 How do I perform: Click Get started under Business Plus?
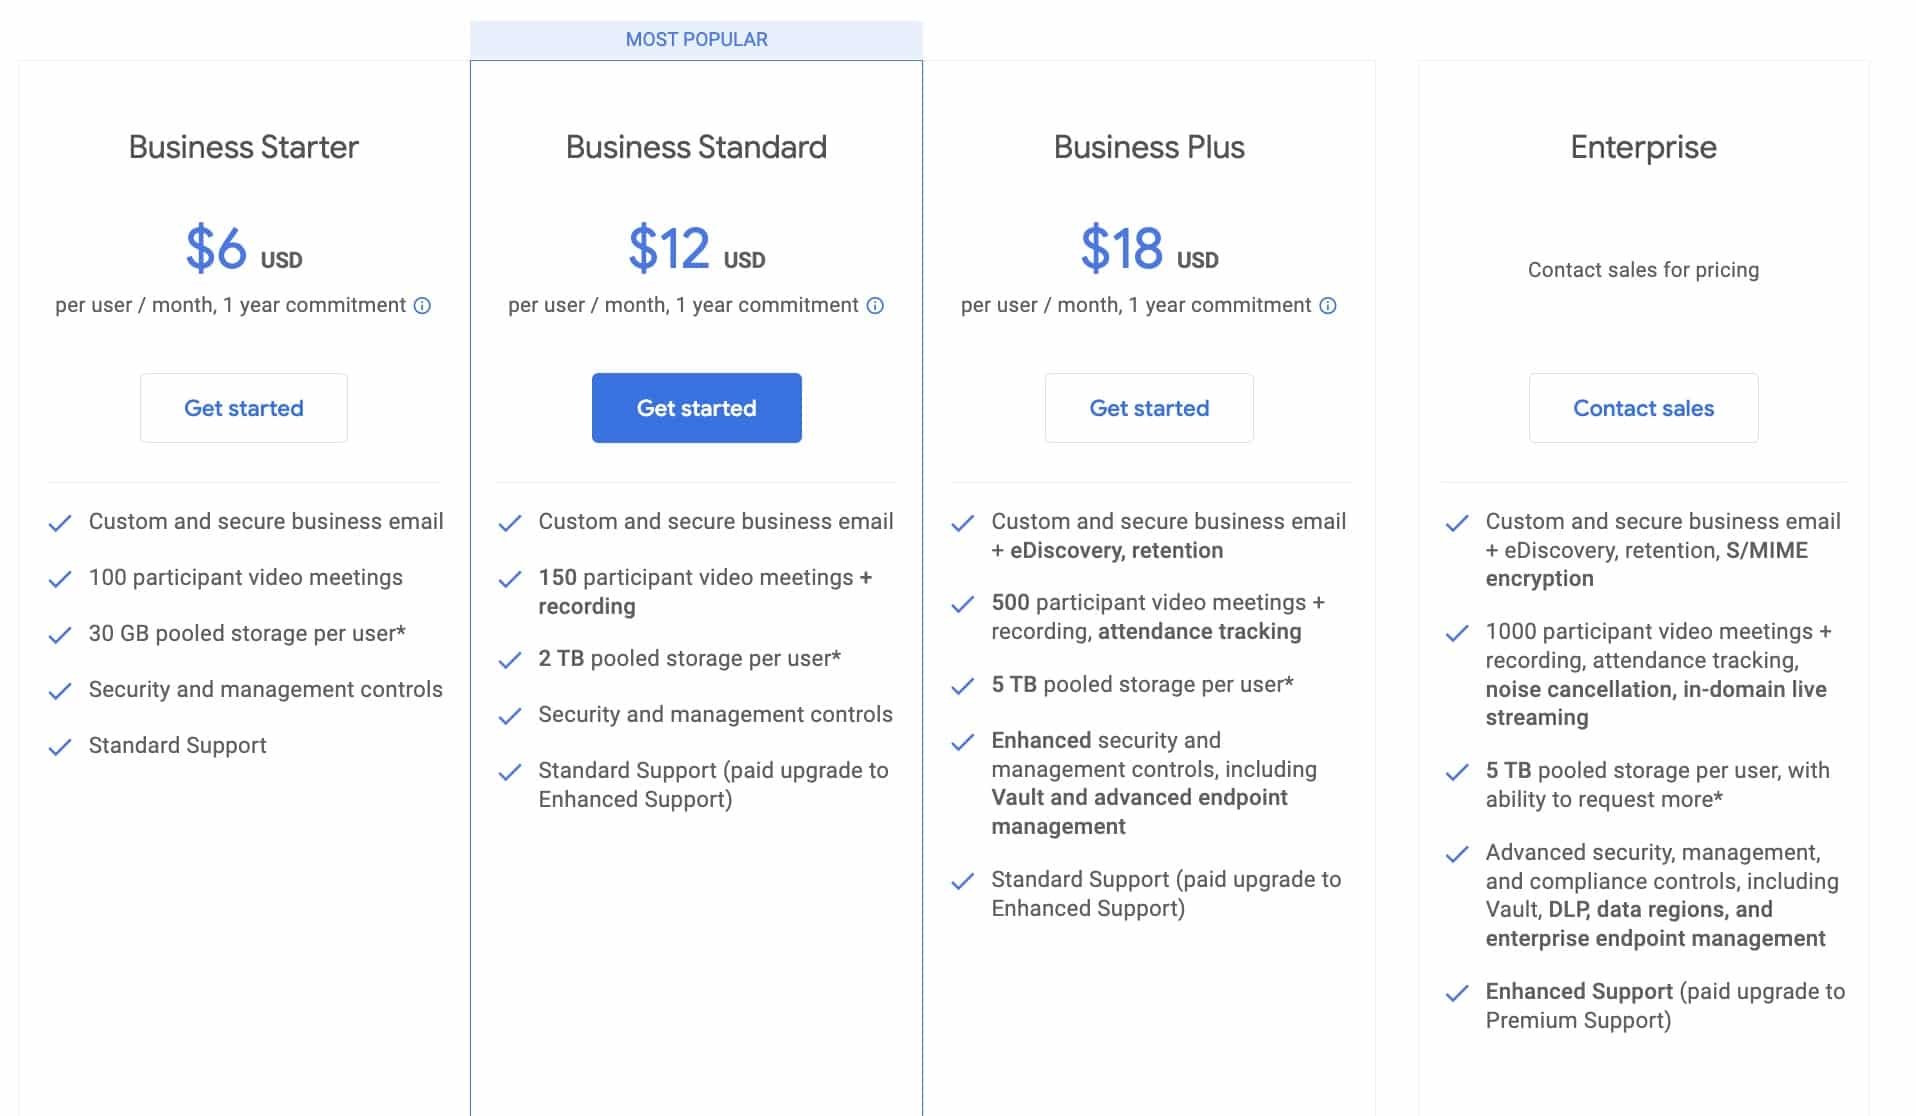coord(1149,407)
